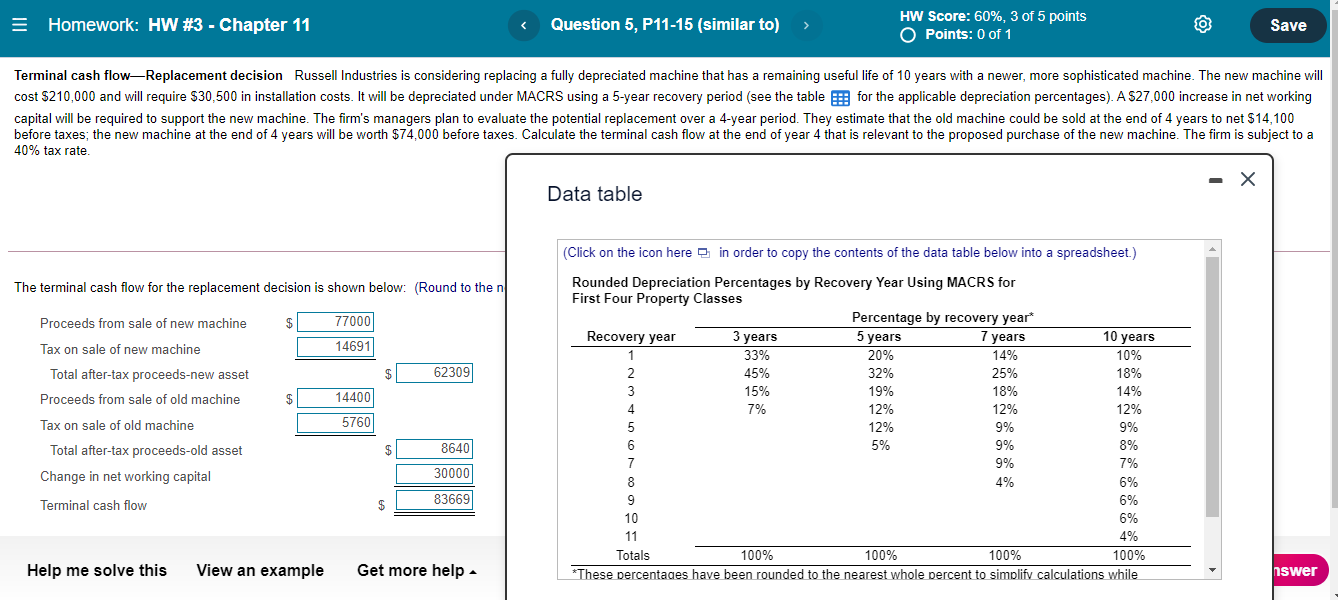The height and width of the screenshot is (600, 1338).
Task: Select the Question 5, P11-15 header
Action: pyautogui.click(x=664, y=24)
